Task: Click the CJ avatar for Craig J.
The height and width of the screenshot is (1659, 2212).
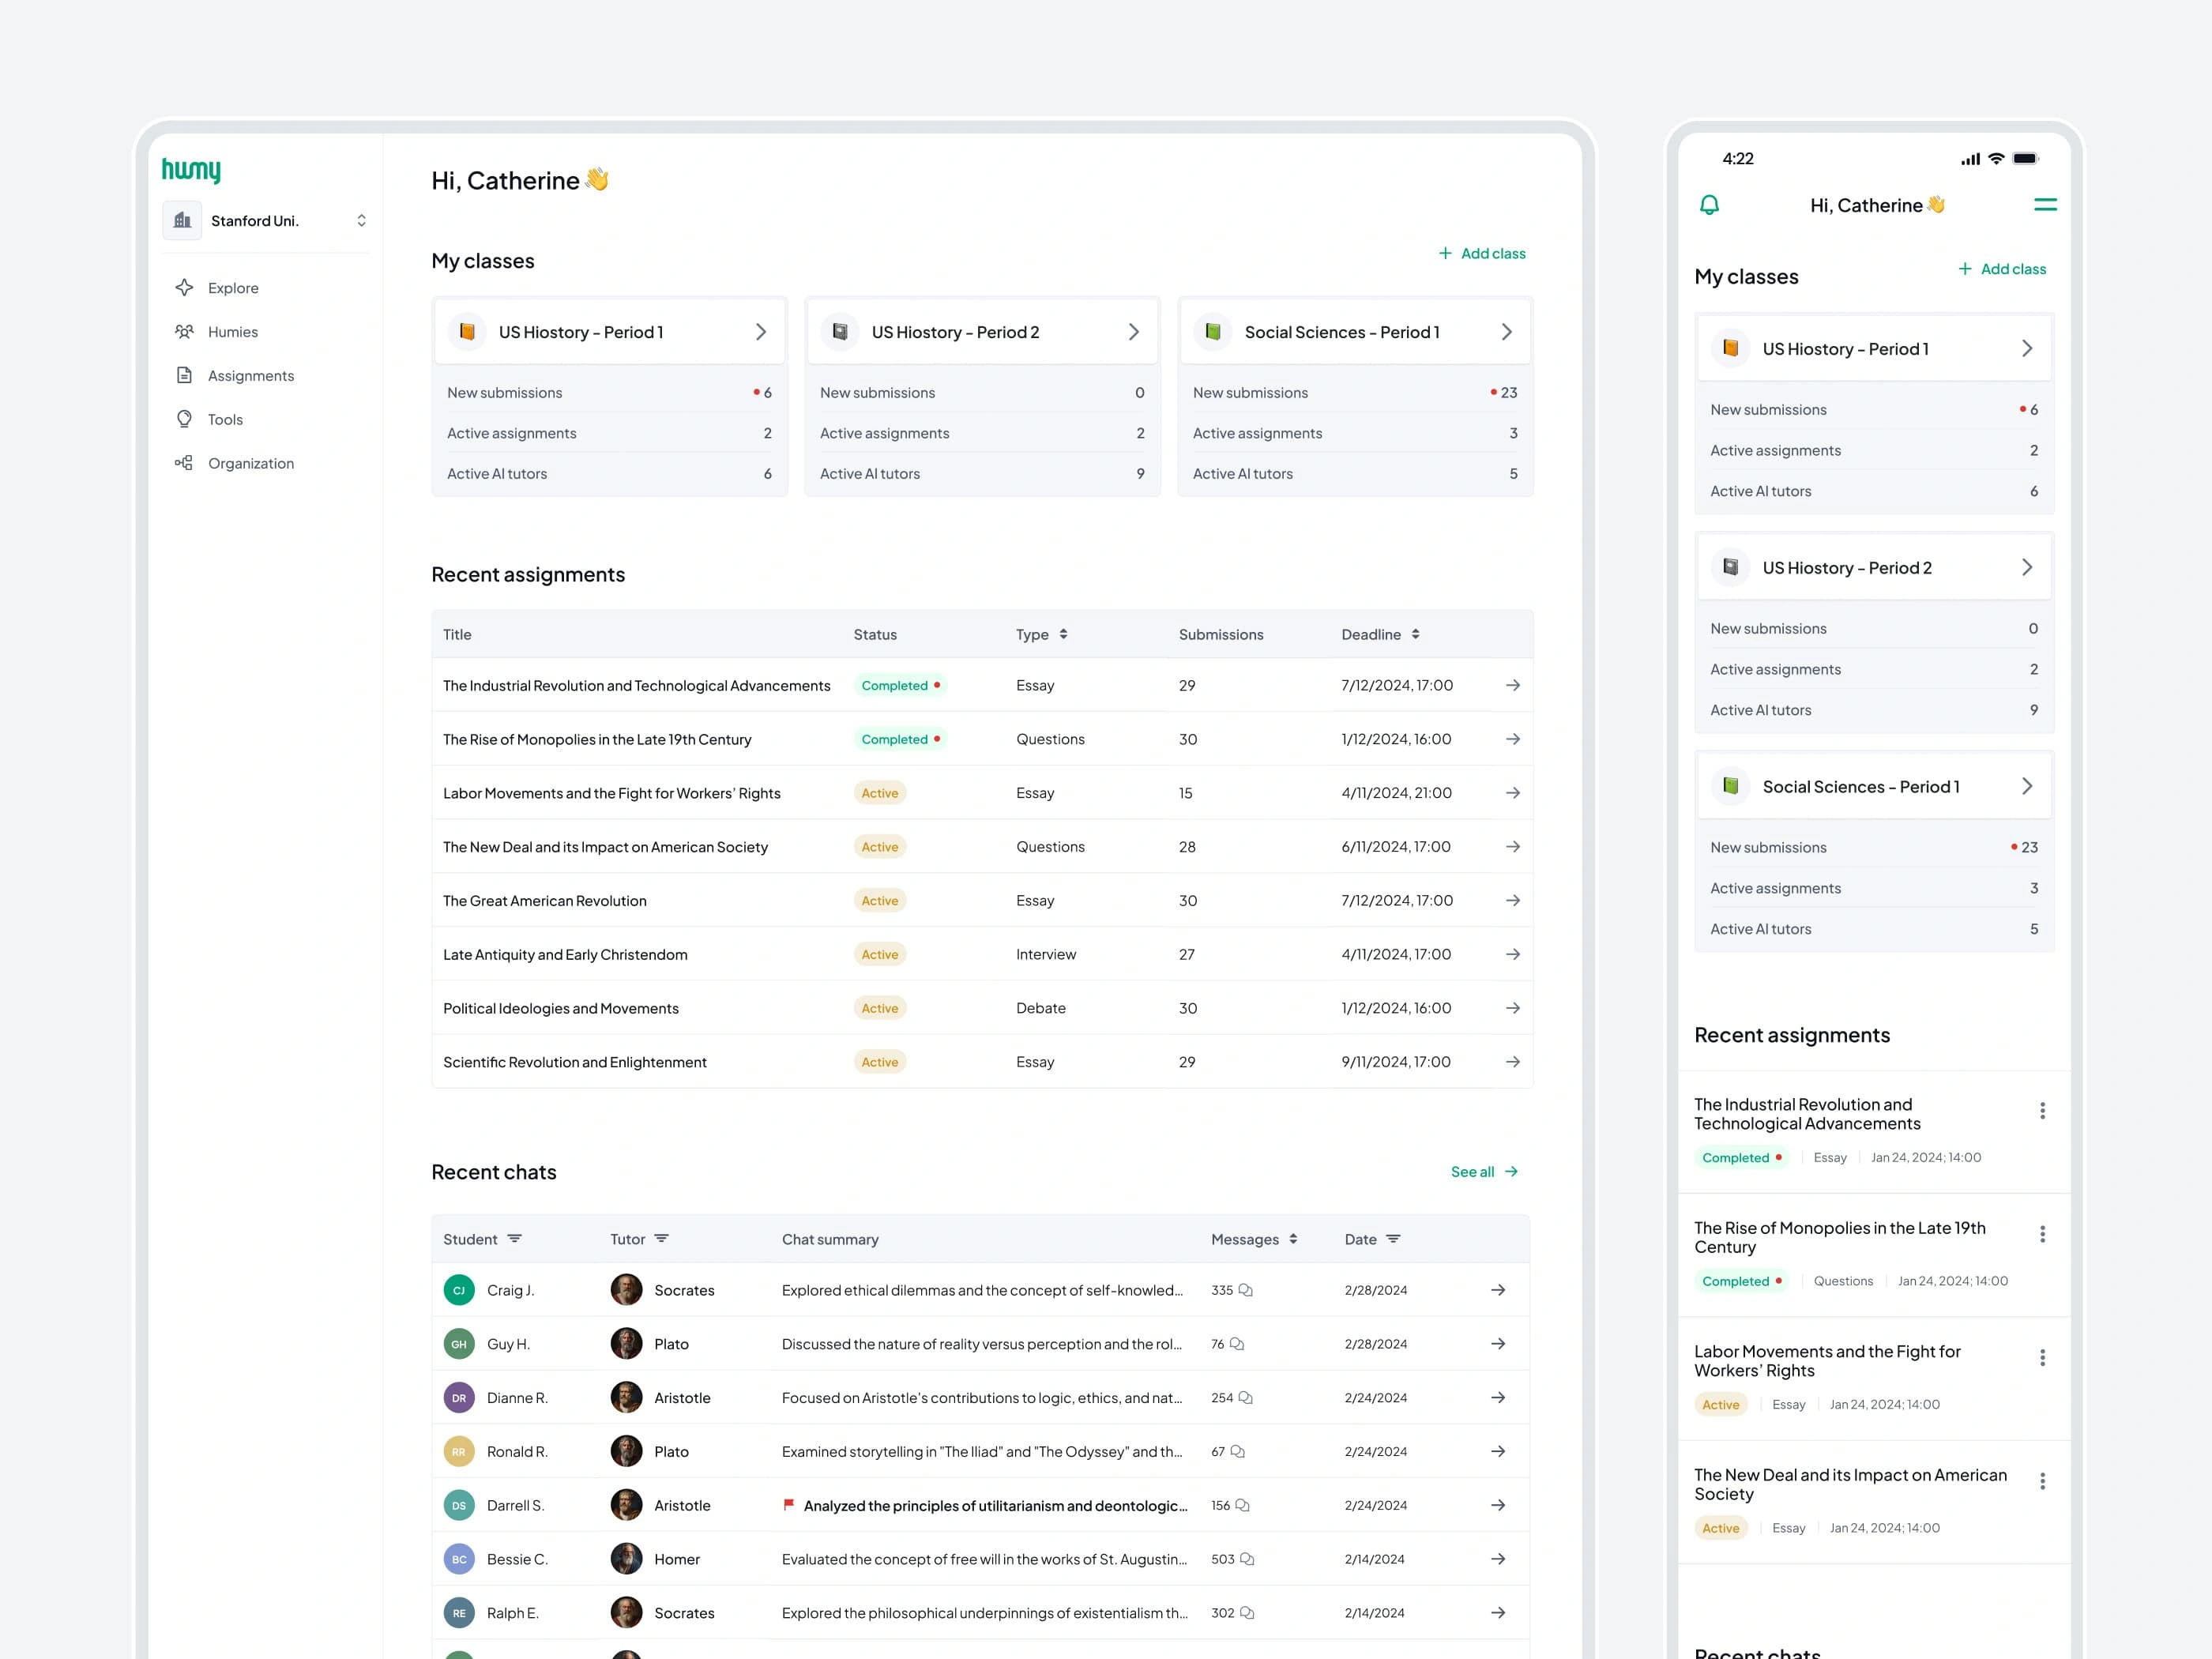Action: (x=459, y=1290)
